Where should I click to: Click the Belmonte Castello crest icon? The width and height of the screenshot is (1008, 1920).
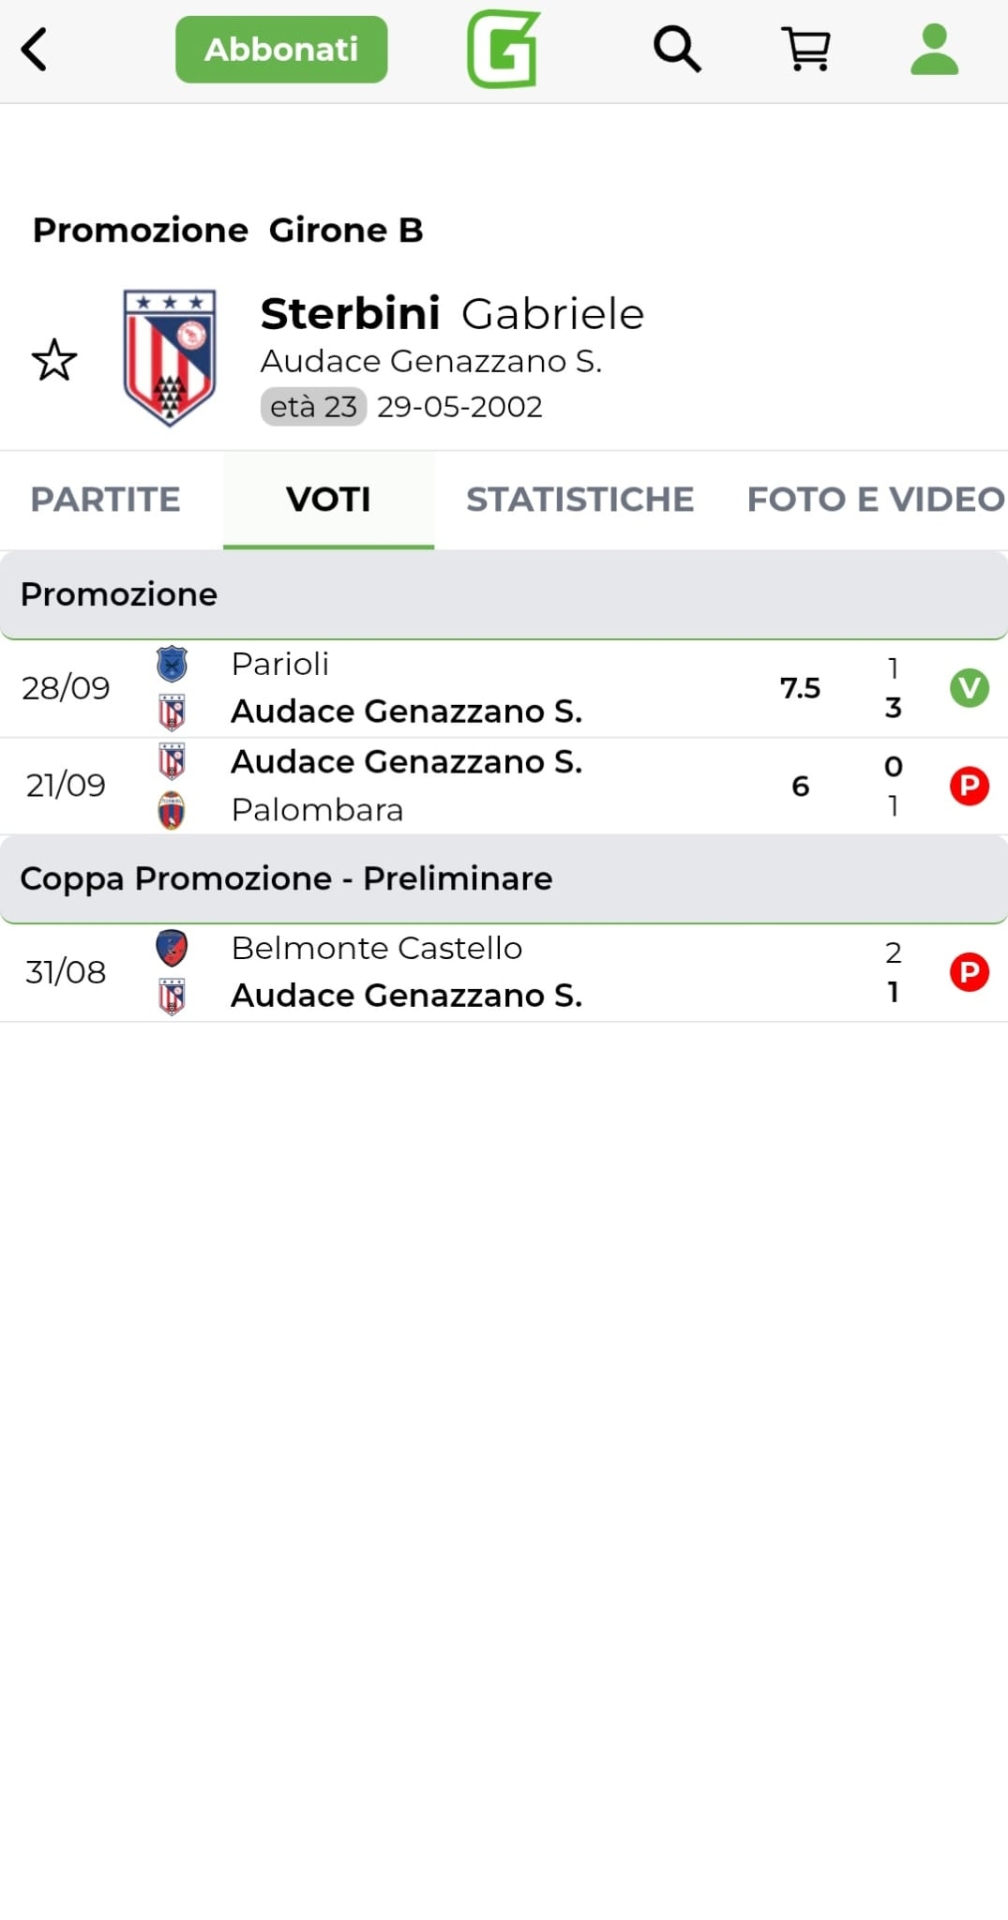tap(172, 948)
